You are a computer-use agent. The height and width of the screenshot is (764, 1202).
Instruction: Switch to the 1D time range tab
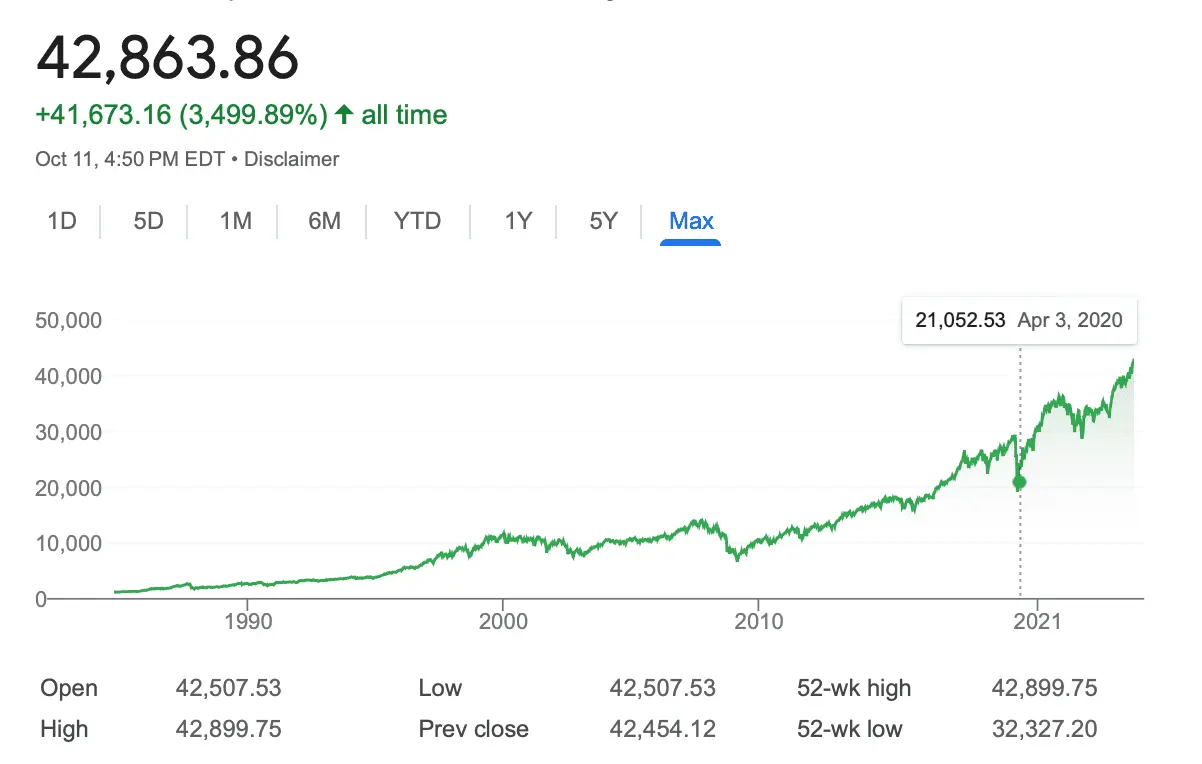click(x=62, y=221)
